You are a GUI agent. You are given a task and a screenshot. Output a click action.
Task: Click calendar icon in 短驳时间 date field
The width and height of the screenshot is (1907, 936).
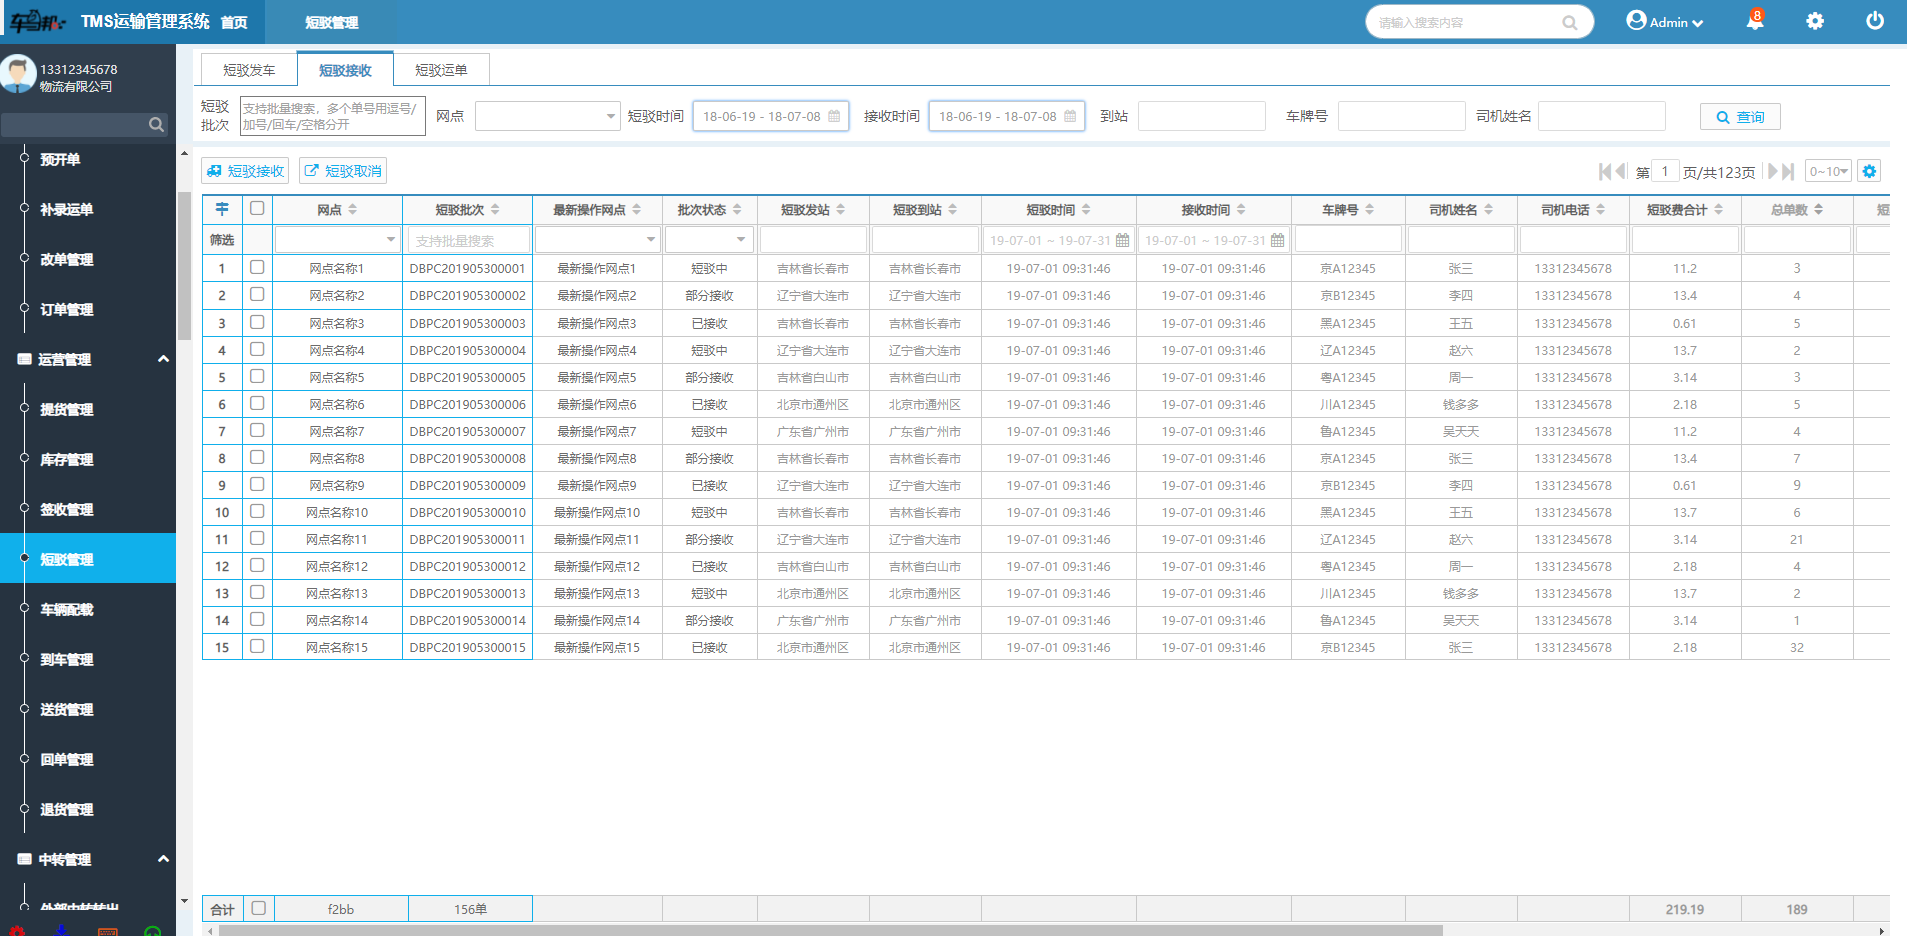click(x=834, y=116)
